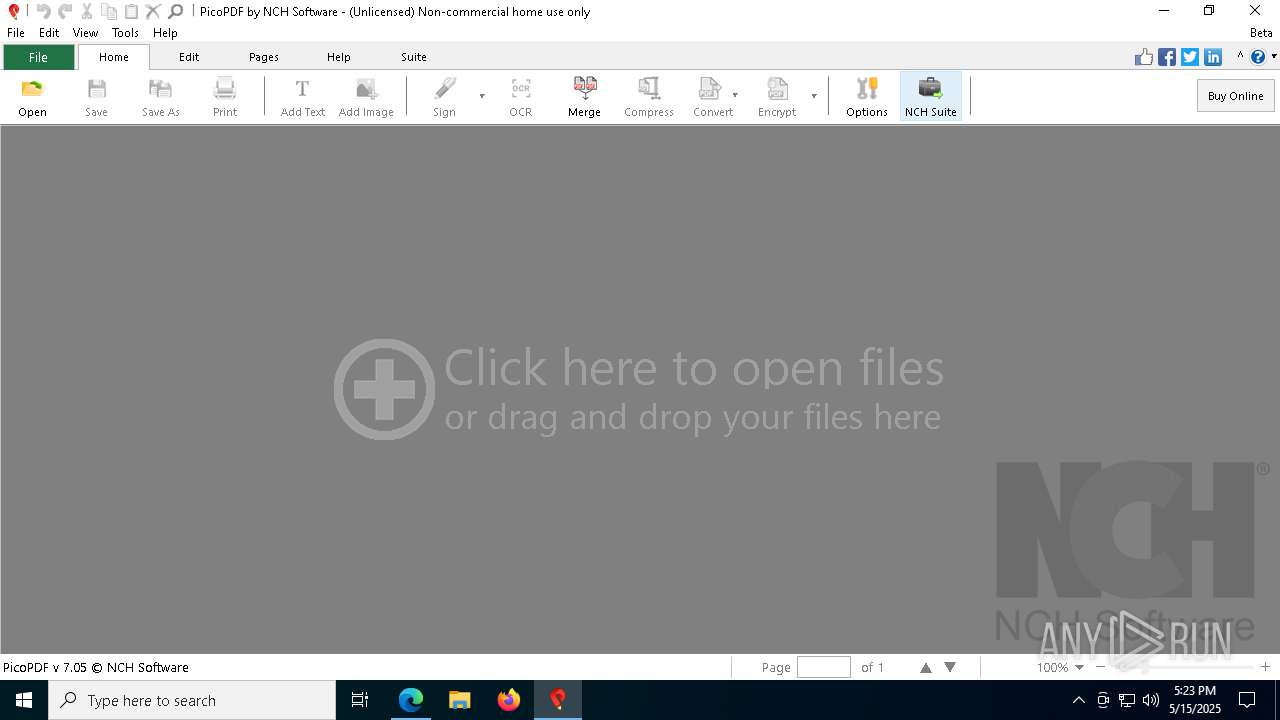The width and height of the screenshot is (1280, 720).
Task: Show hidden system tray icons
Action: 1078,700
